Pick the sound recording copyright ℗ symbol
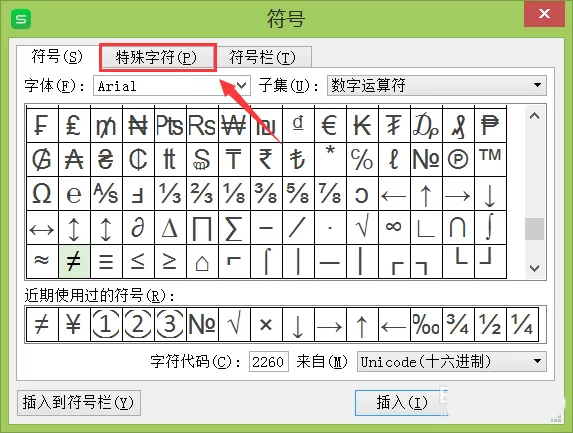Screen dimensions: 573x433 point(458,159)
